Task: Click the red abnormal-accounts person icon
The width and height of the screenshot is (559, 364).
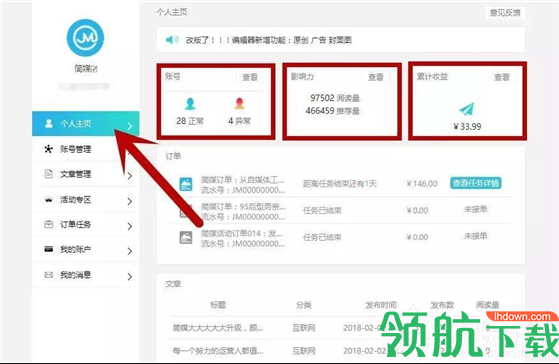Action: [239, 103]
